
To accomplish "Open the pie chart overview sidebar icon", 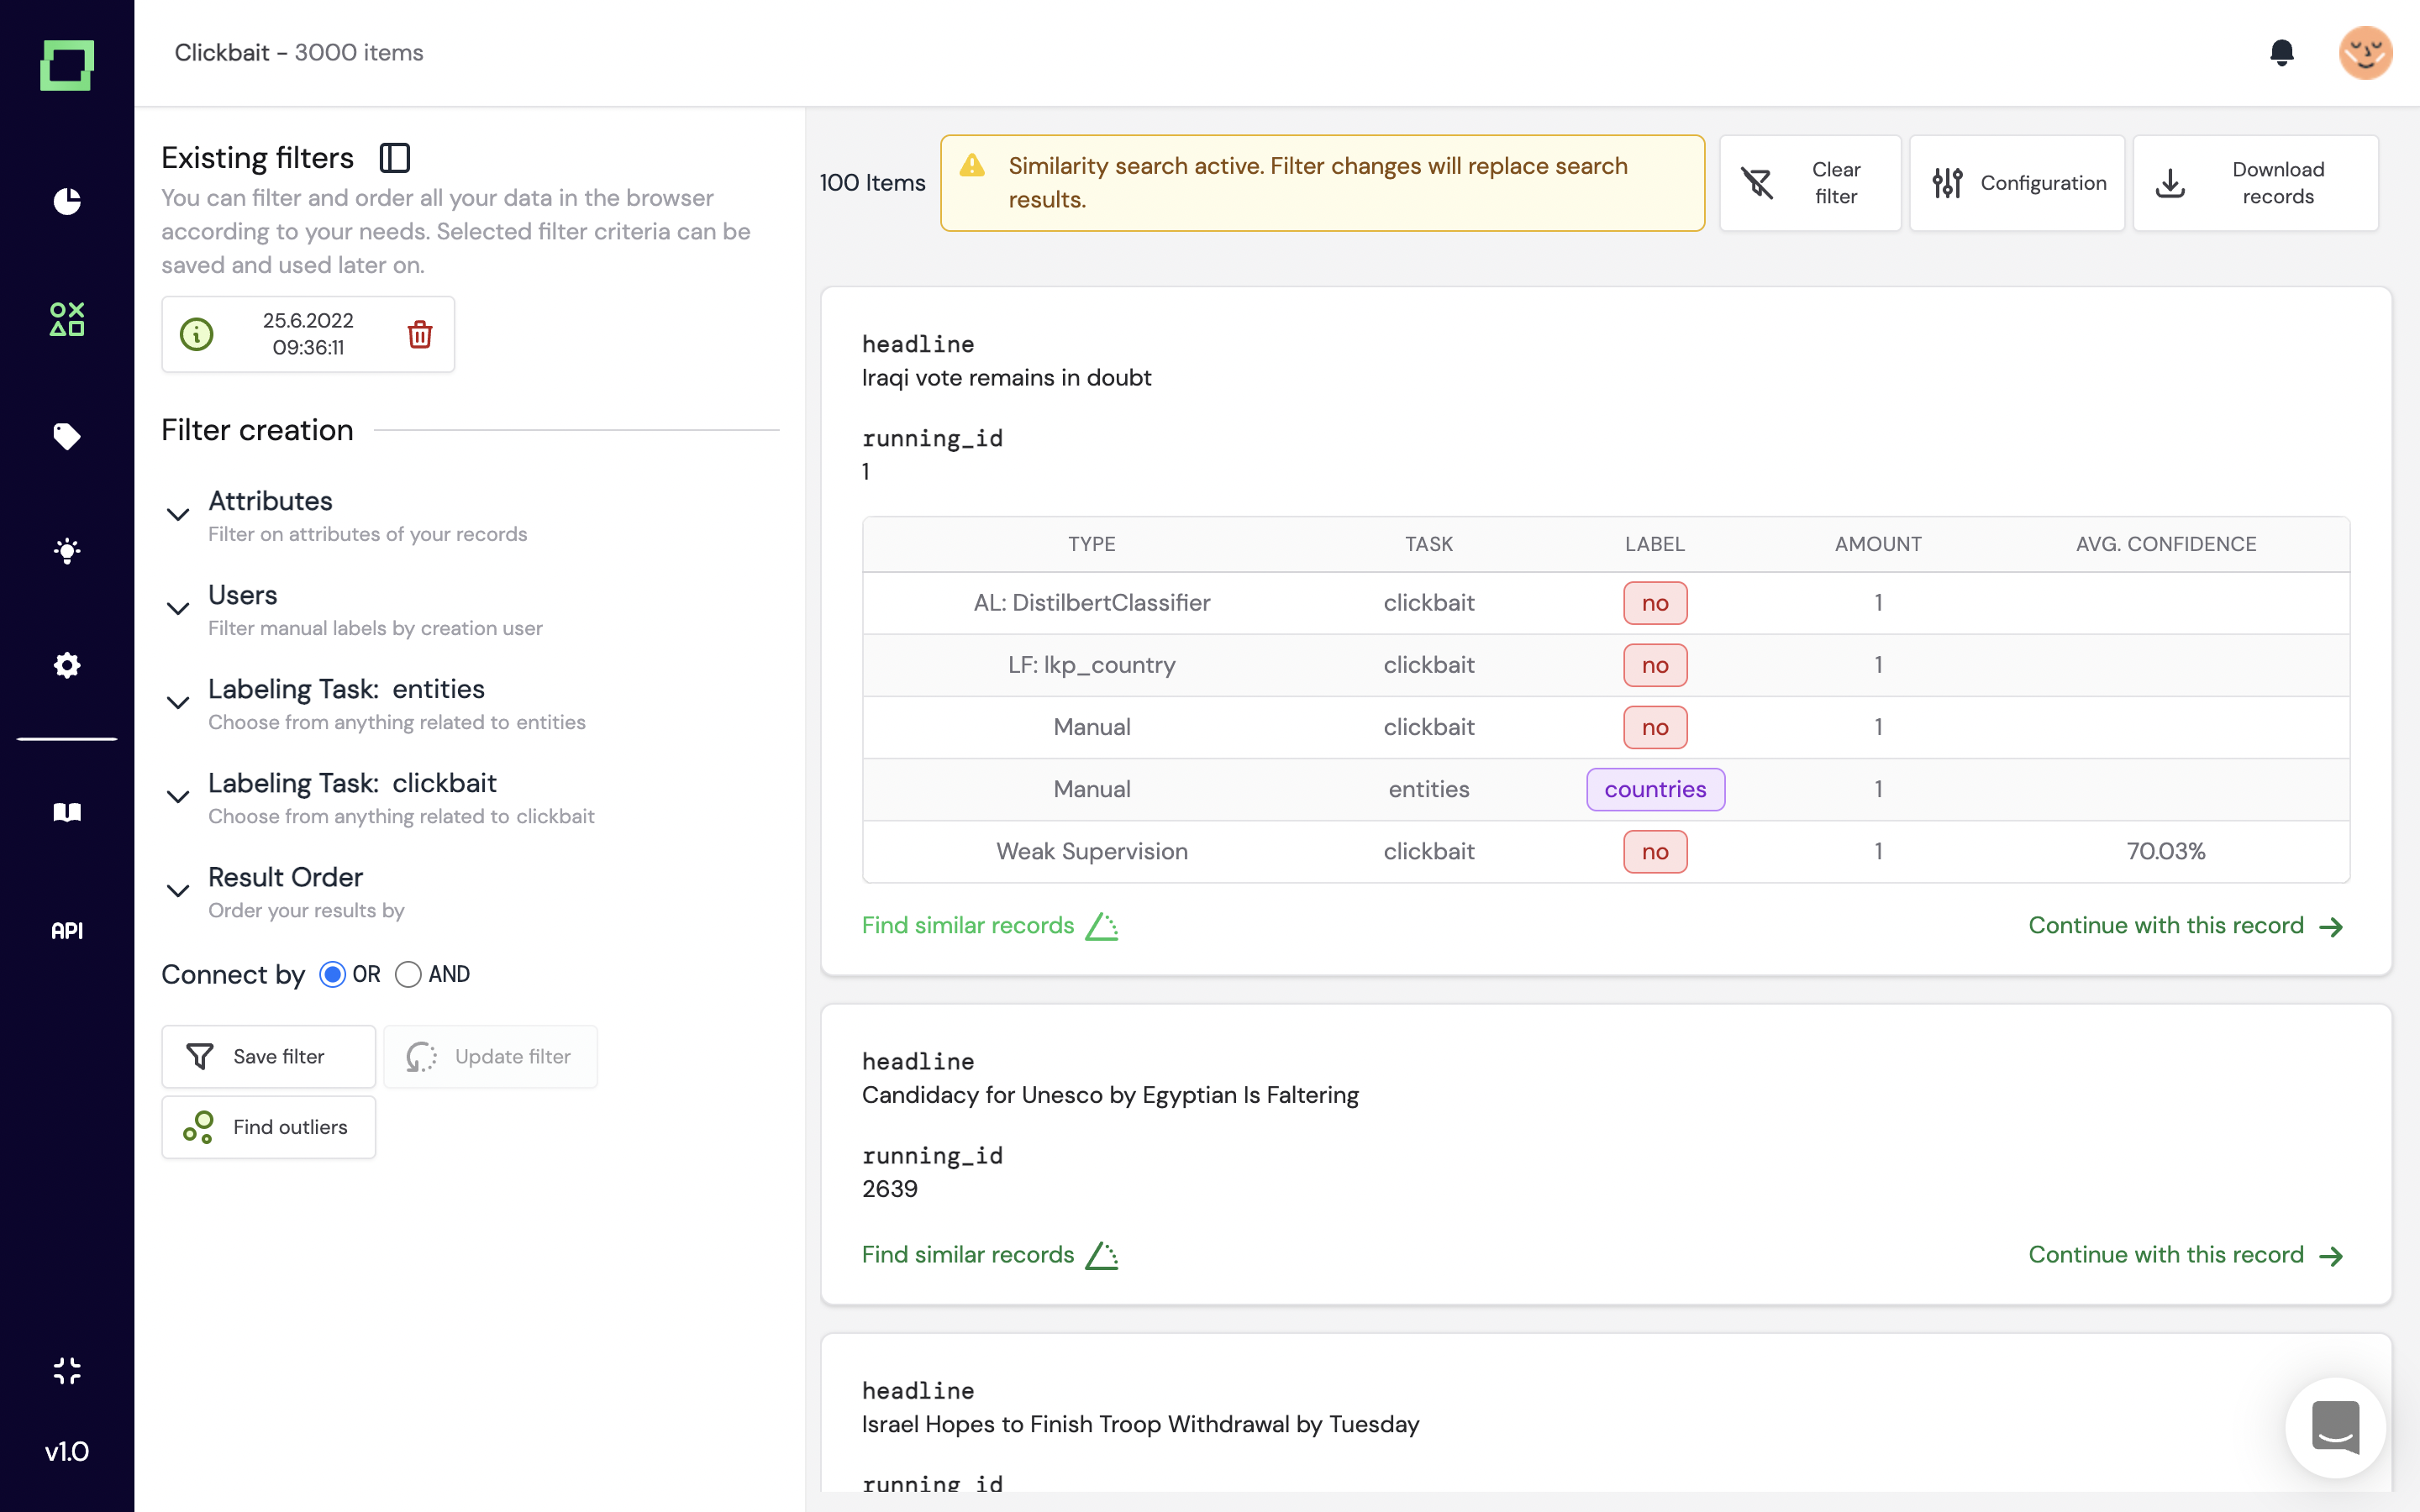I will 67,201.
